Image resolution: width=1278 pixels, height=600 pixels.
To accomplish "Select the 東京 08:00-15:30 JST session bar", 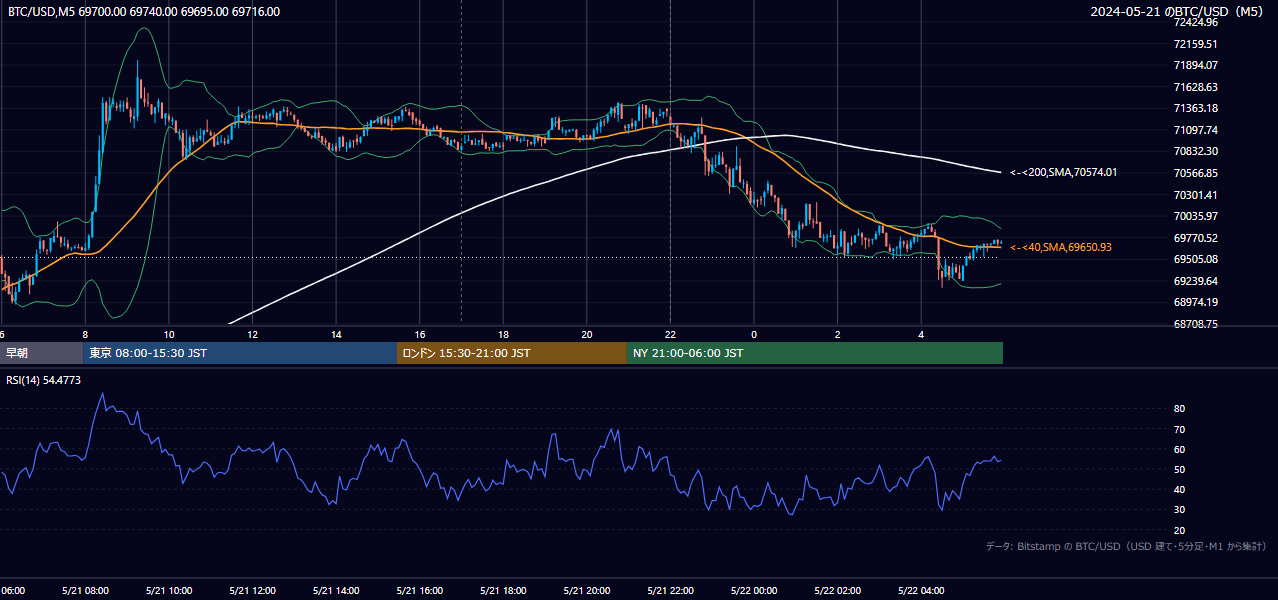I will pyautogui.click(x=241, y=353).
